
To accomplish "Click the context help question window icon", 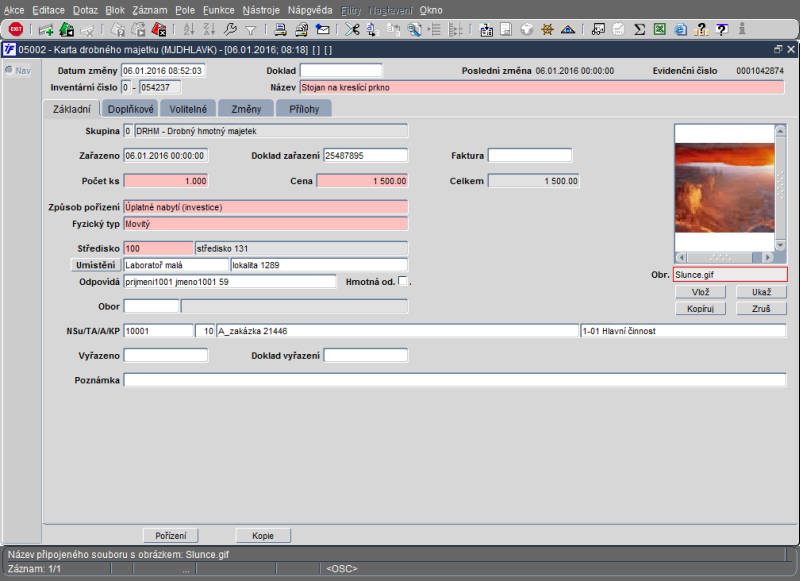I will tap(721, 30).
